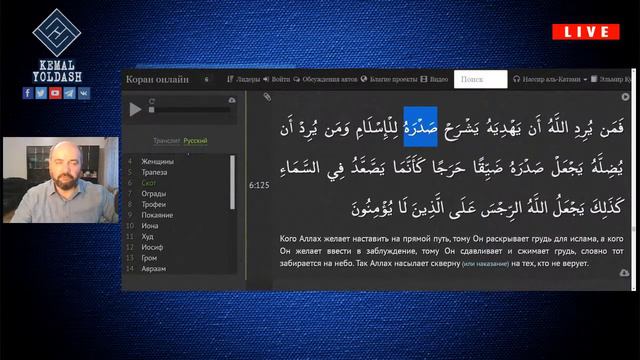Select surah 5 Трапеза
The width and height of the screenshot is (640, 360).
154,172
